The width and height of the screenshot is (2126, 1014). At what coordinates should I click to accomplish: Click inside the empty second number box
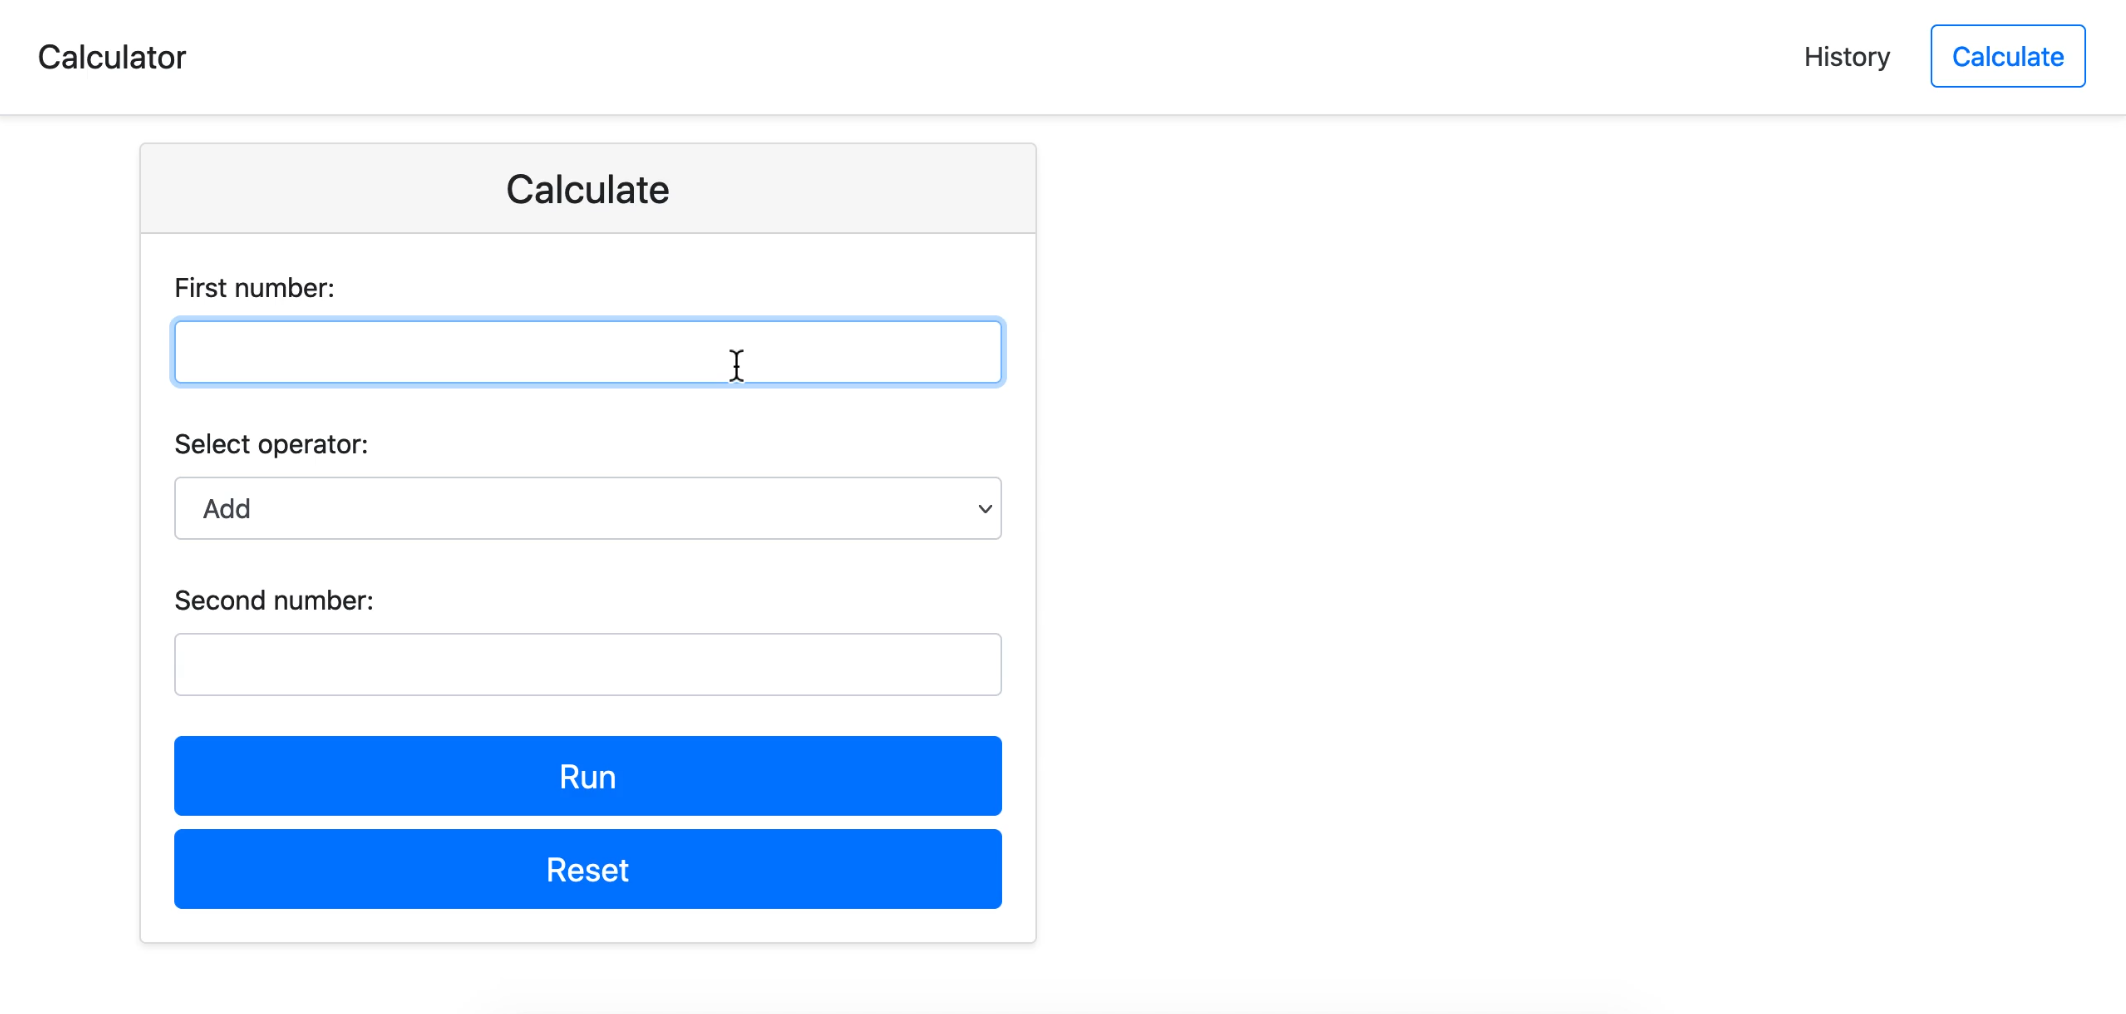[587, 664]
